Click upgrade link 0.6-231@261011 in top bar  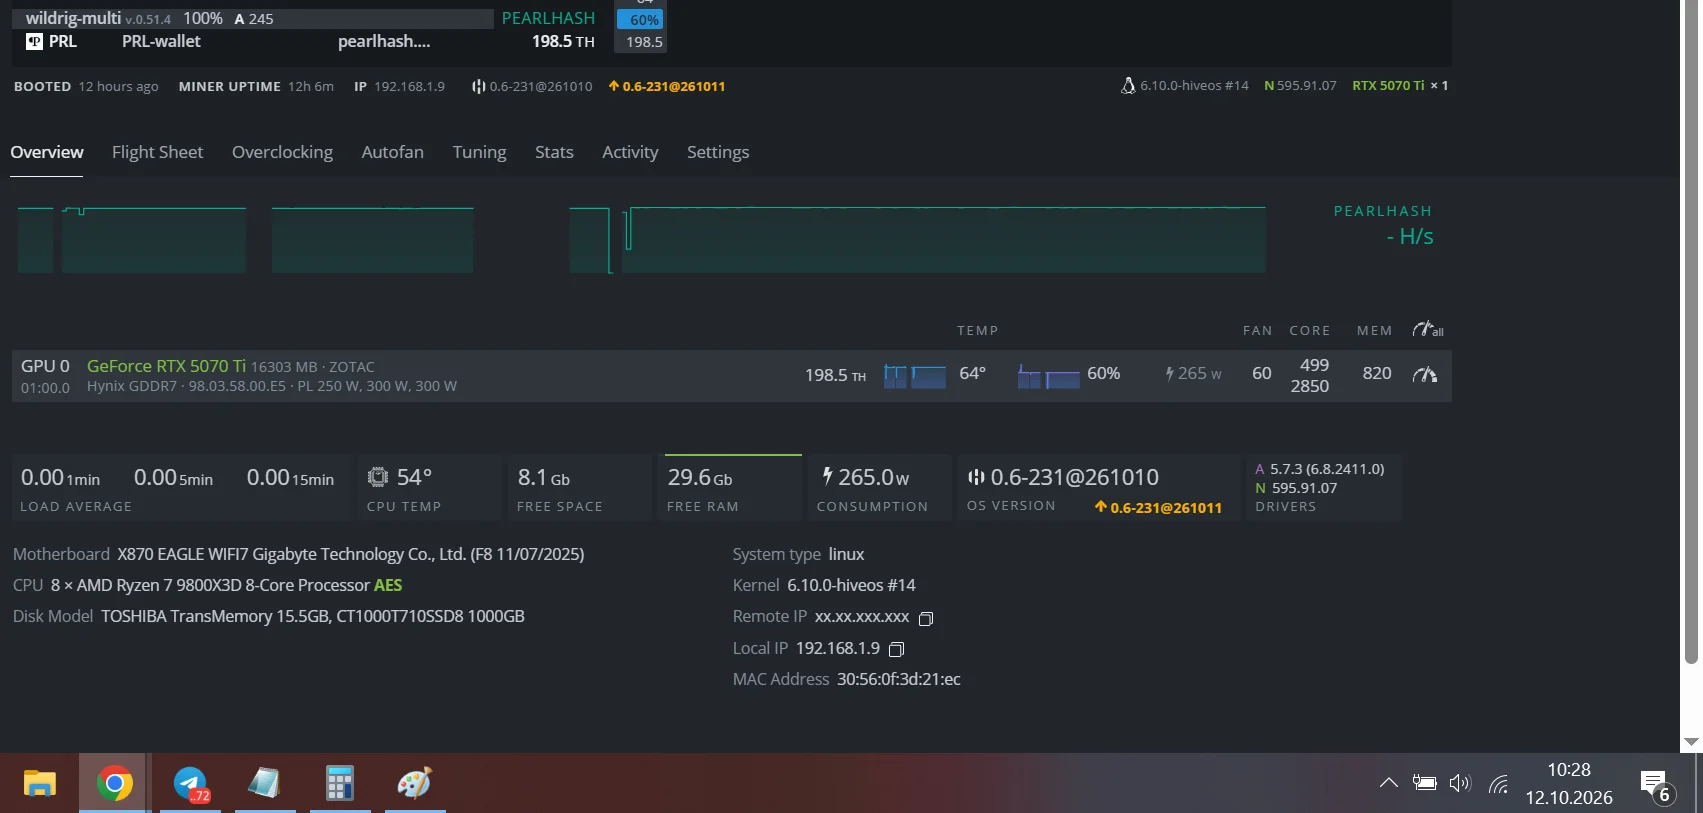(667, 87)
